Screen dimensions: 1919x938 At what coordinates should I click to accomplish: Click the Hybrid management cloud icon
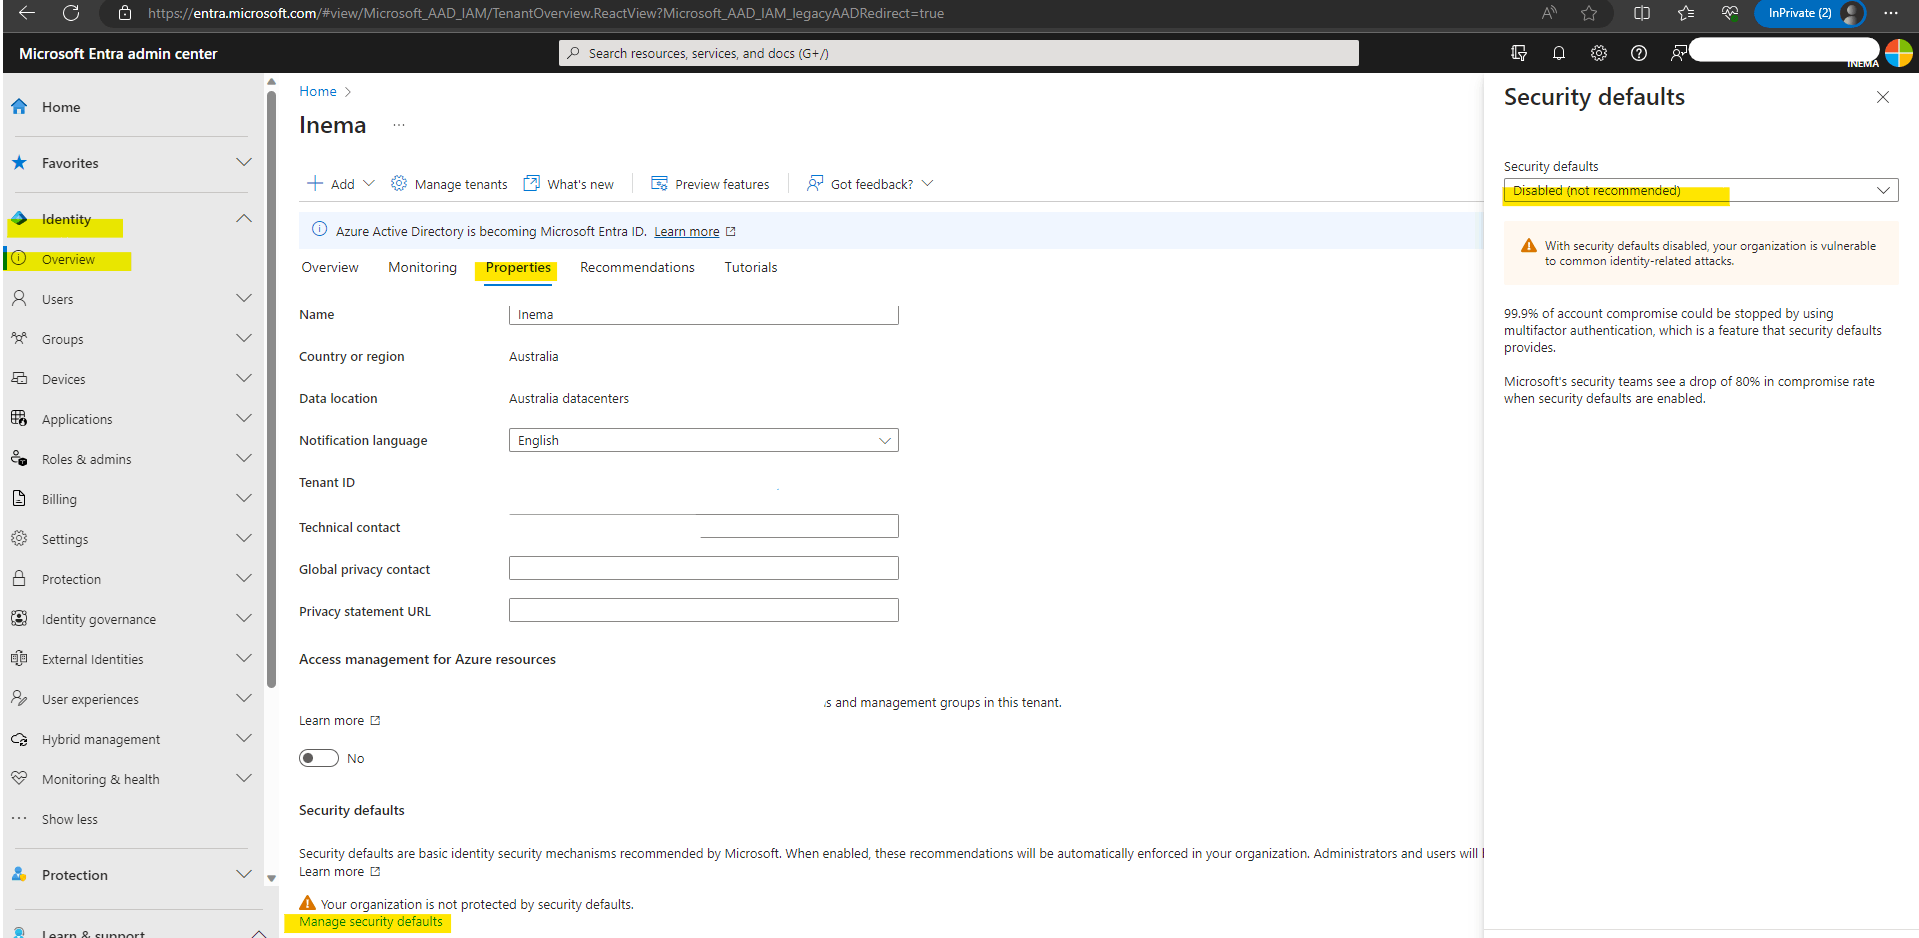tap(19, 739)
